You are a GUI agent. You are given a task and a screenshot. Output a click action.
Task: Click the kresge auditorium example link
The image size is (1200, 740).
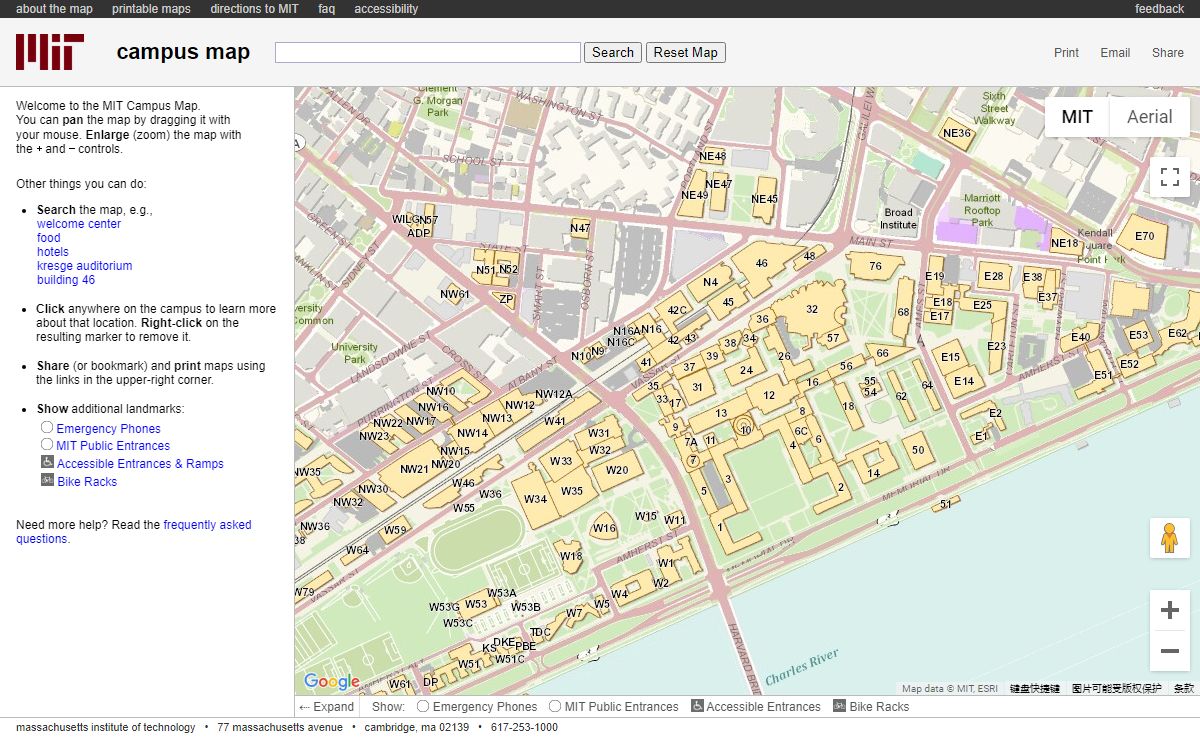click(x=84, y=266)
